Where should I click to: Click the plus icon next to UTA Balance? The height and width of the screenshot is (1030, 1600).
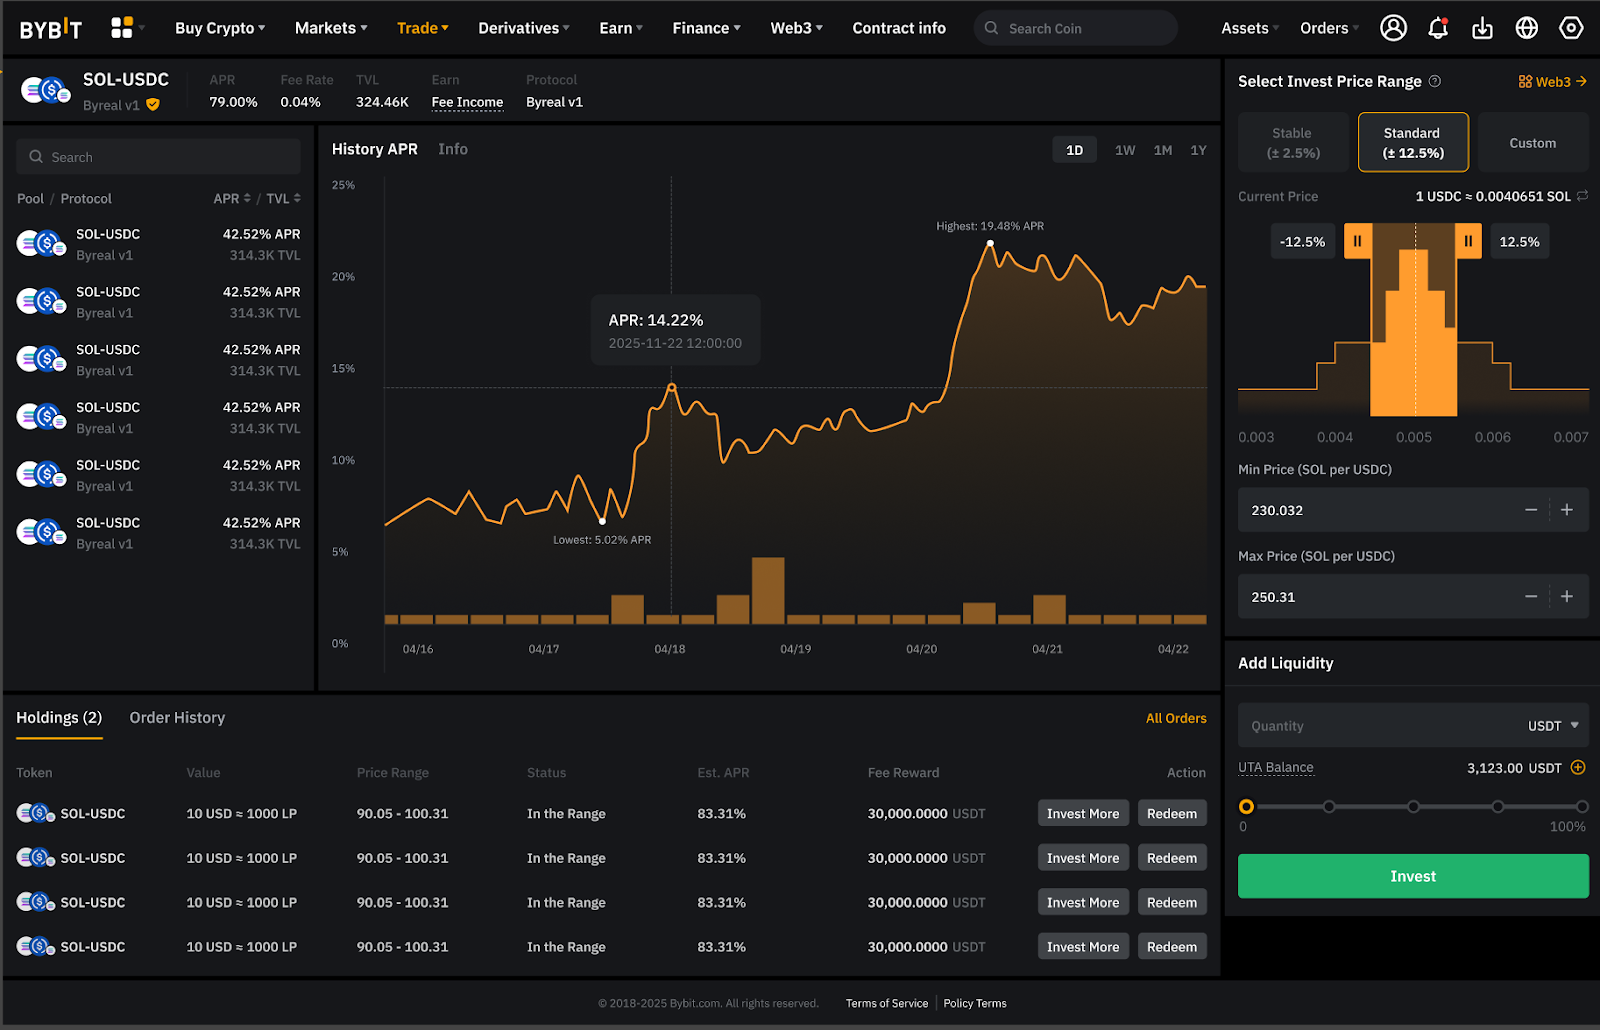1578,768
